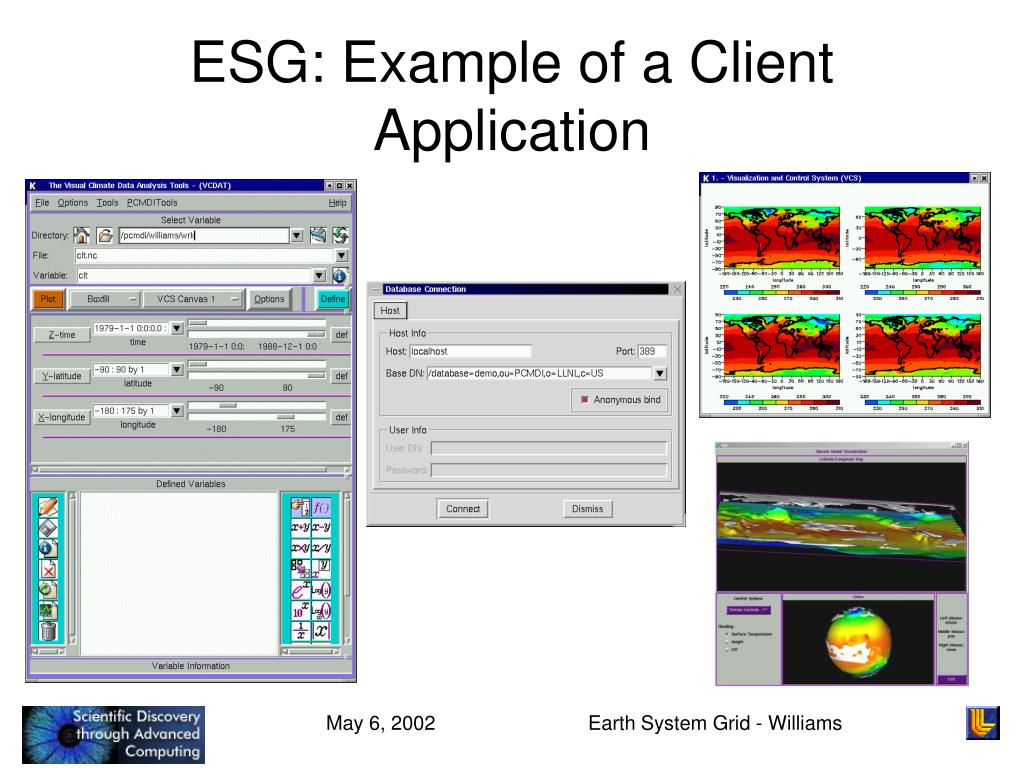Open the Tools menu in VCDAT
Image resolution: width=1024 pixels, height=768 pixels.
pyautogui.click(x=107, y=202)
